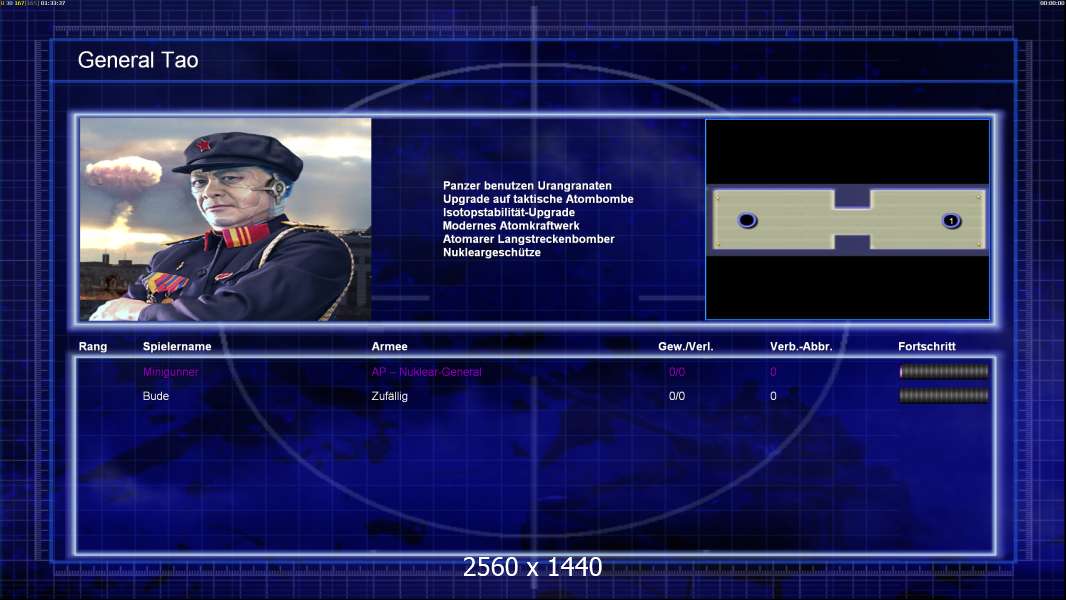Click the General Tao title text
Viewport: 1066px width, 600px height.
138,60
